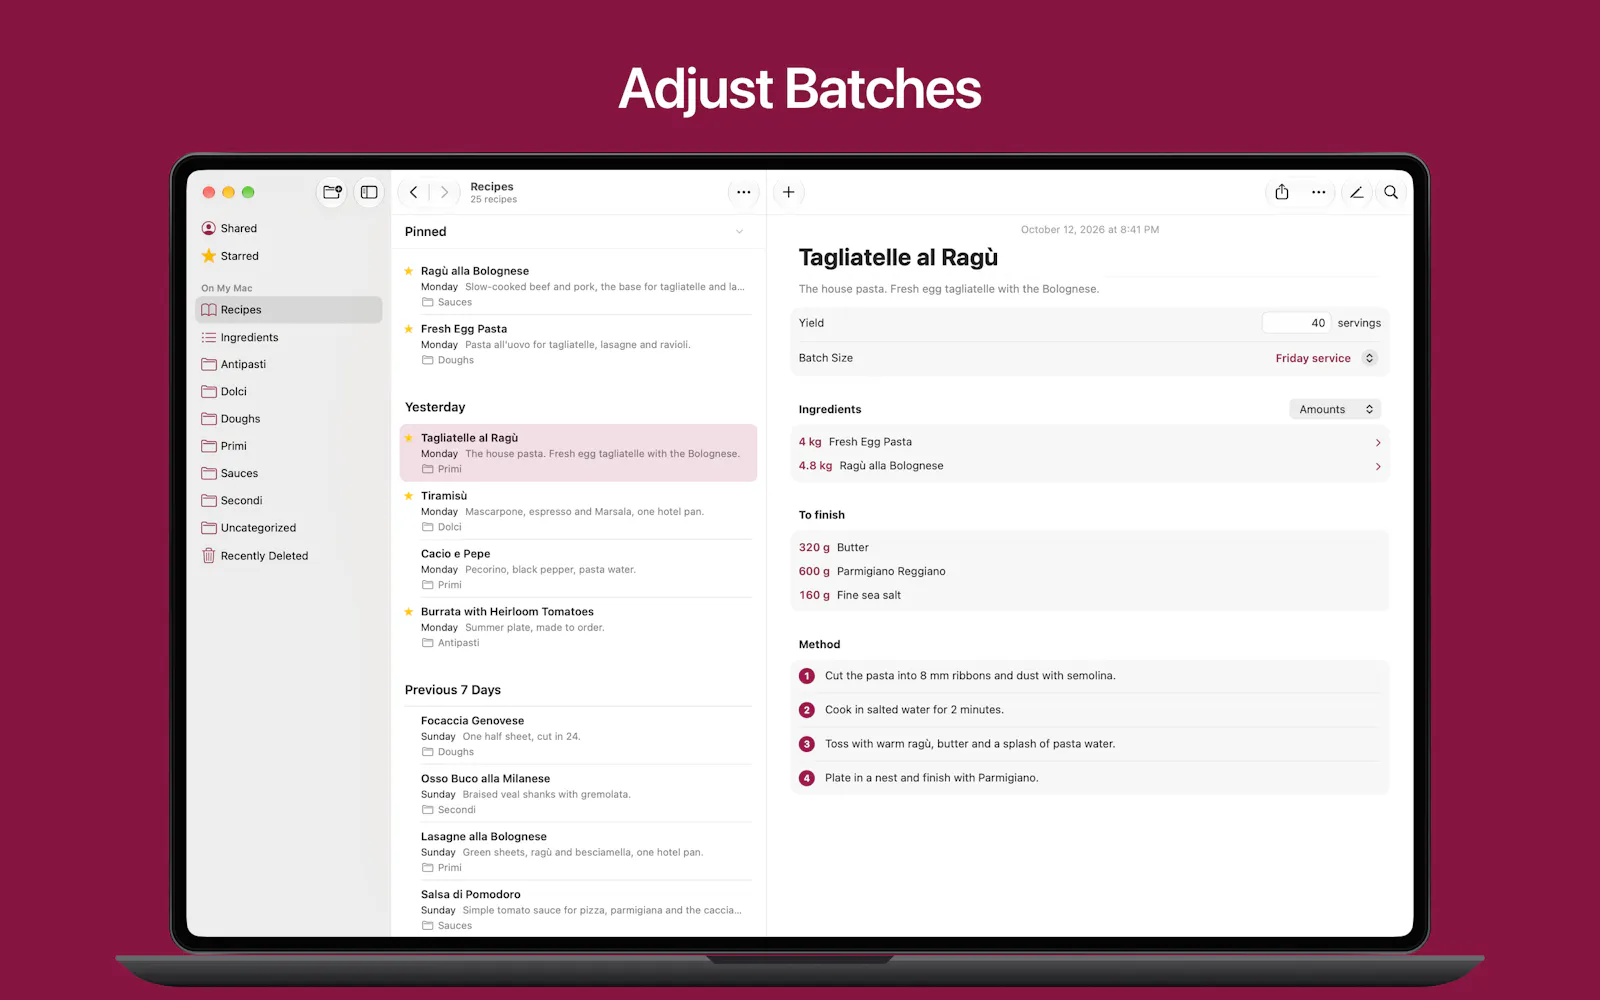Click the edit pencil icon
Screen dimensions: 1600x1000
[1356, 192]
